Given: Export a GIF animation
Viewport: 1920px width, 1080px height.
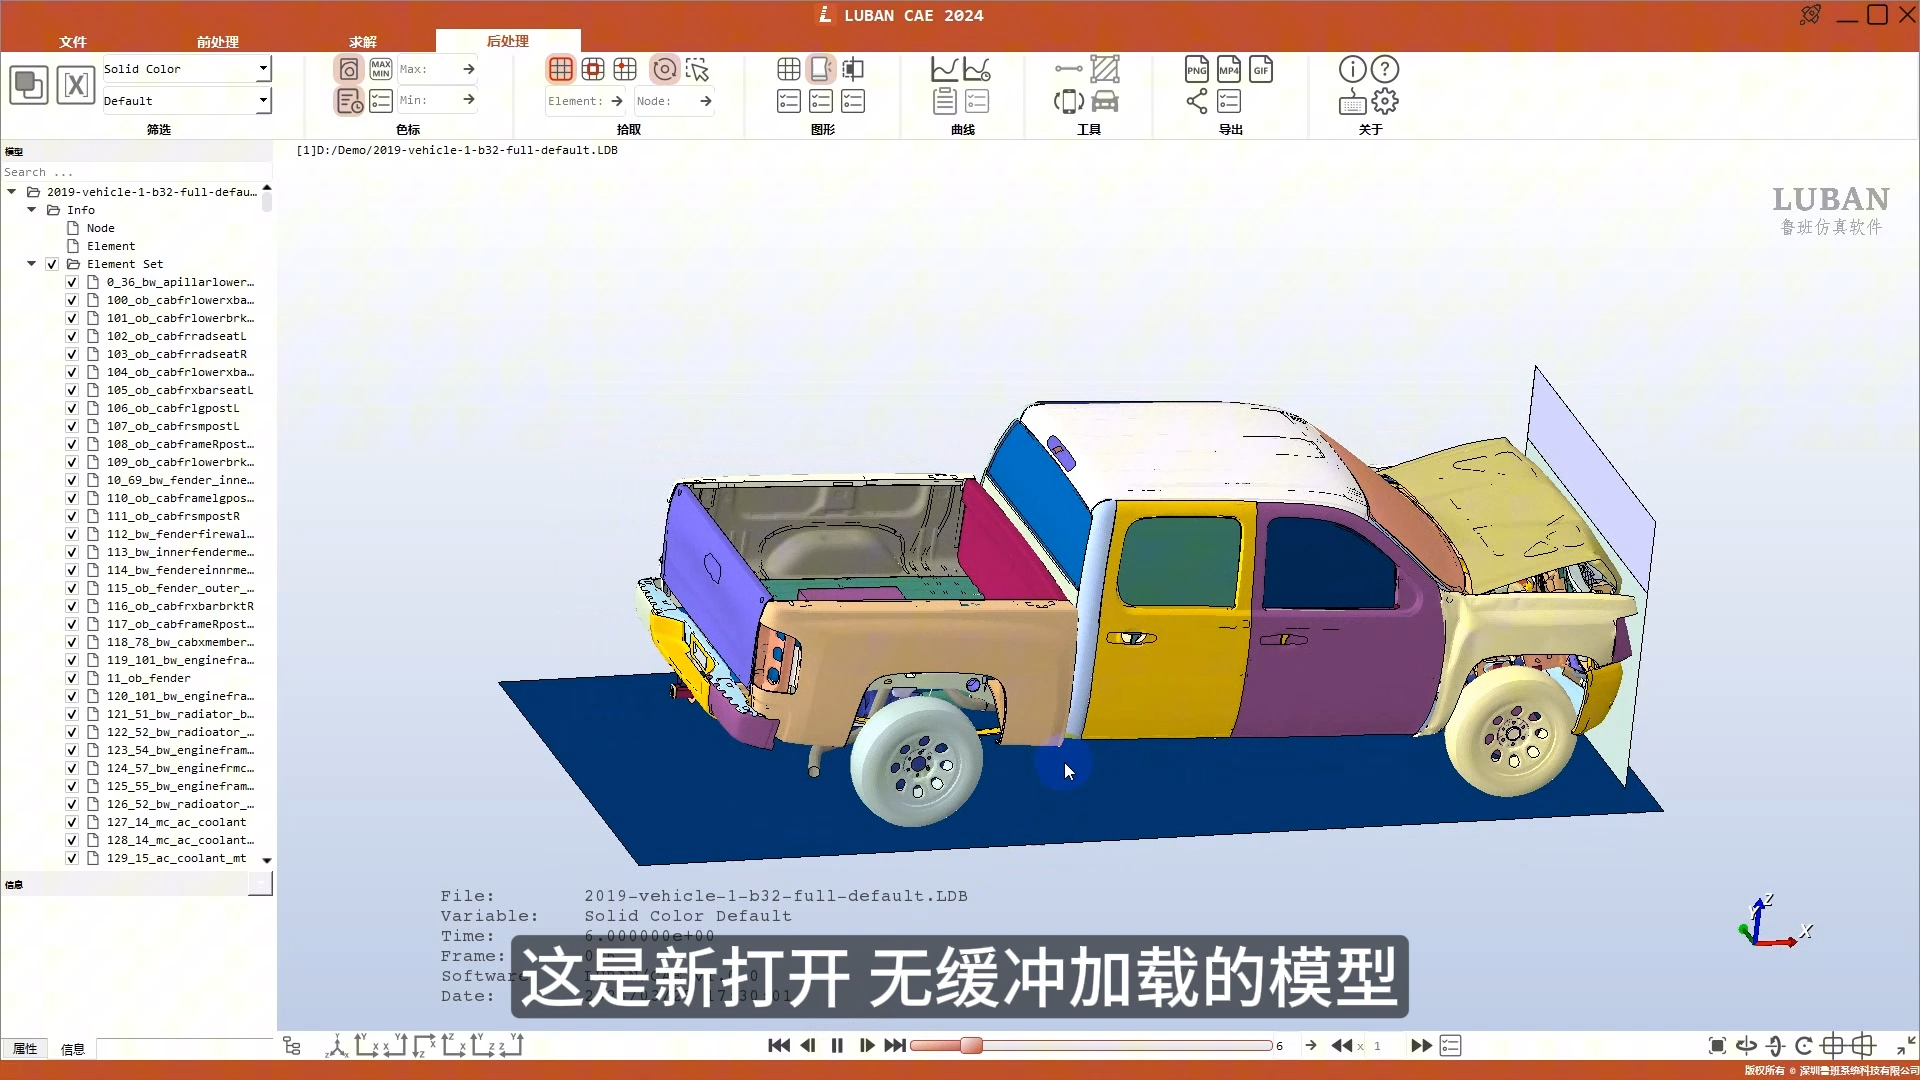Looking at the screenshot, I should click(1261, 68).
